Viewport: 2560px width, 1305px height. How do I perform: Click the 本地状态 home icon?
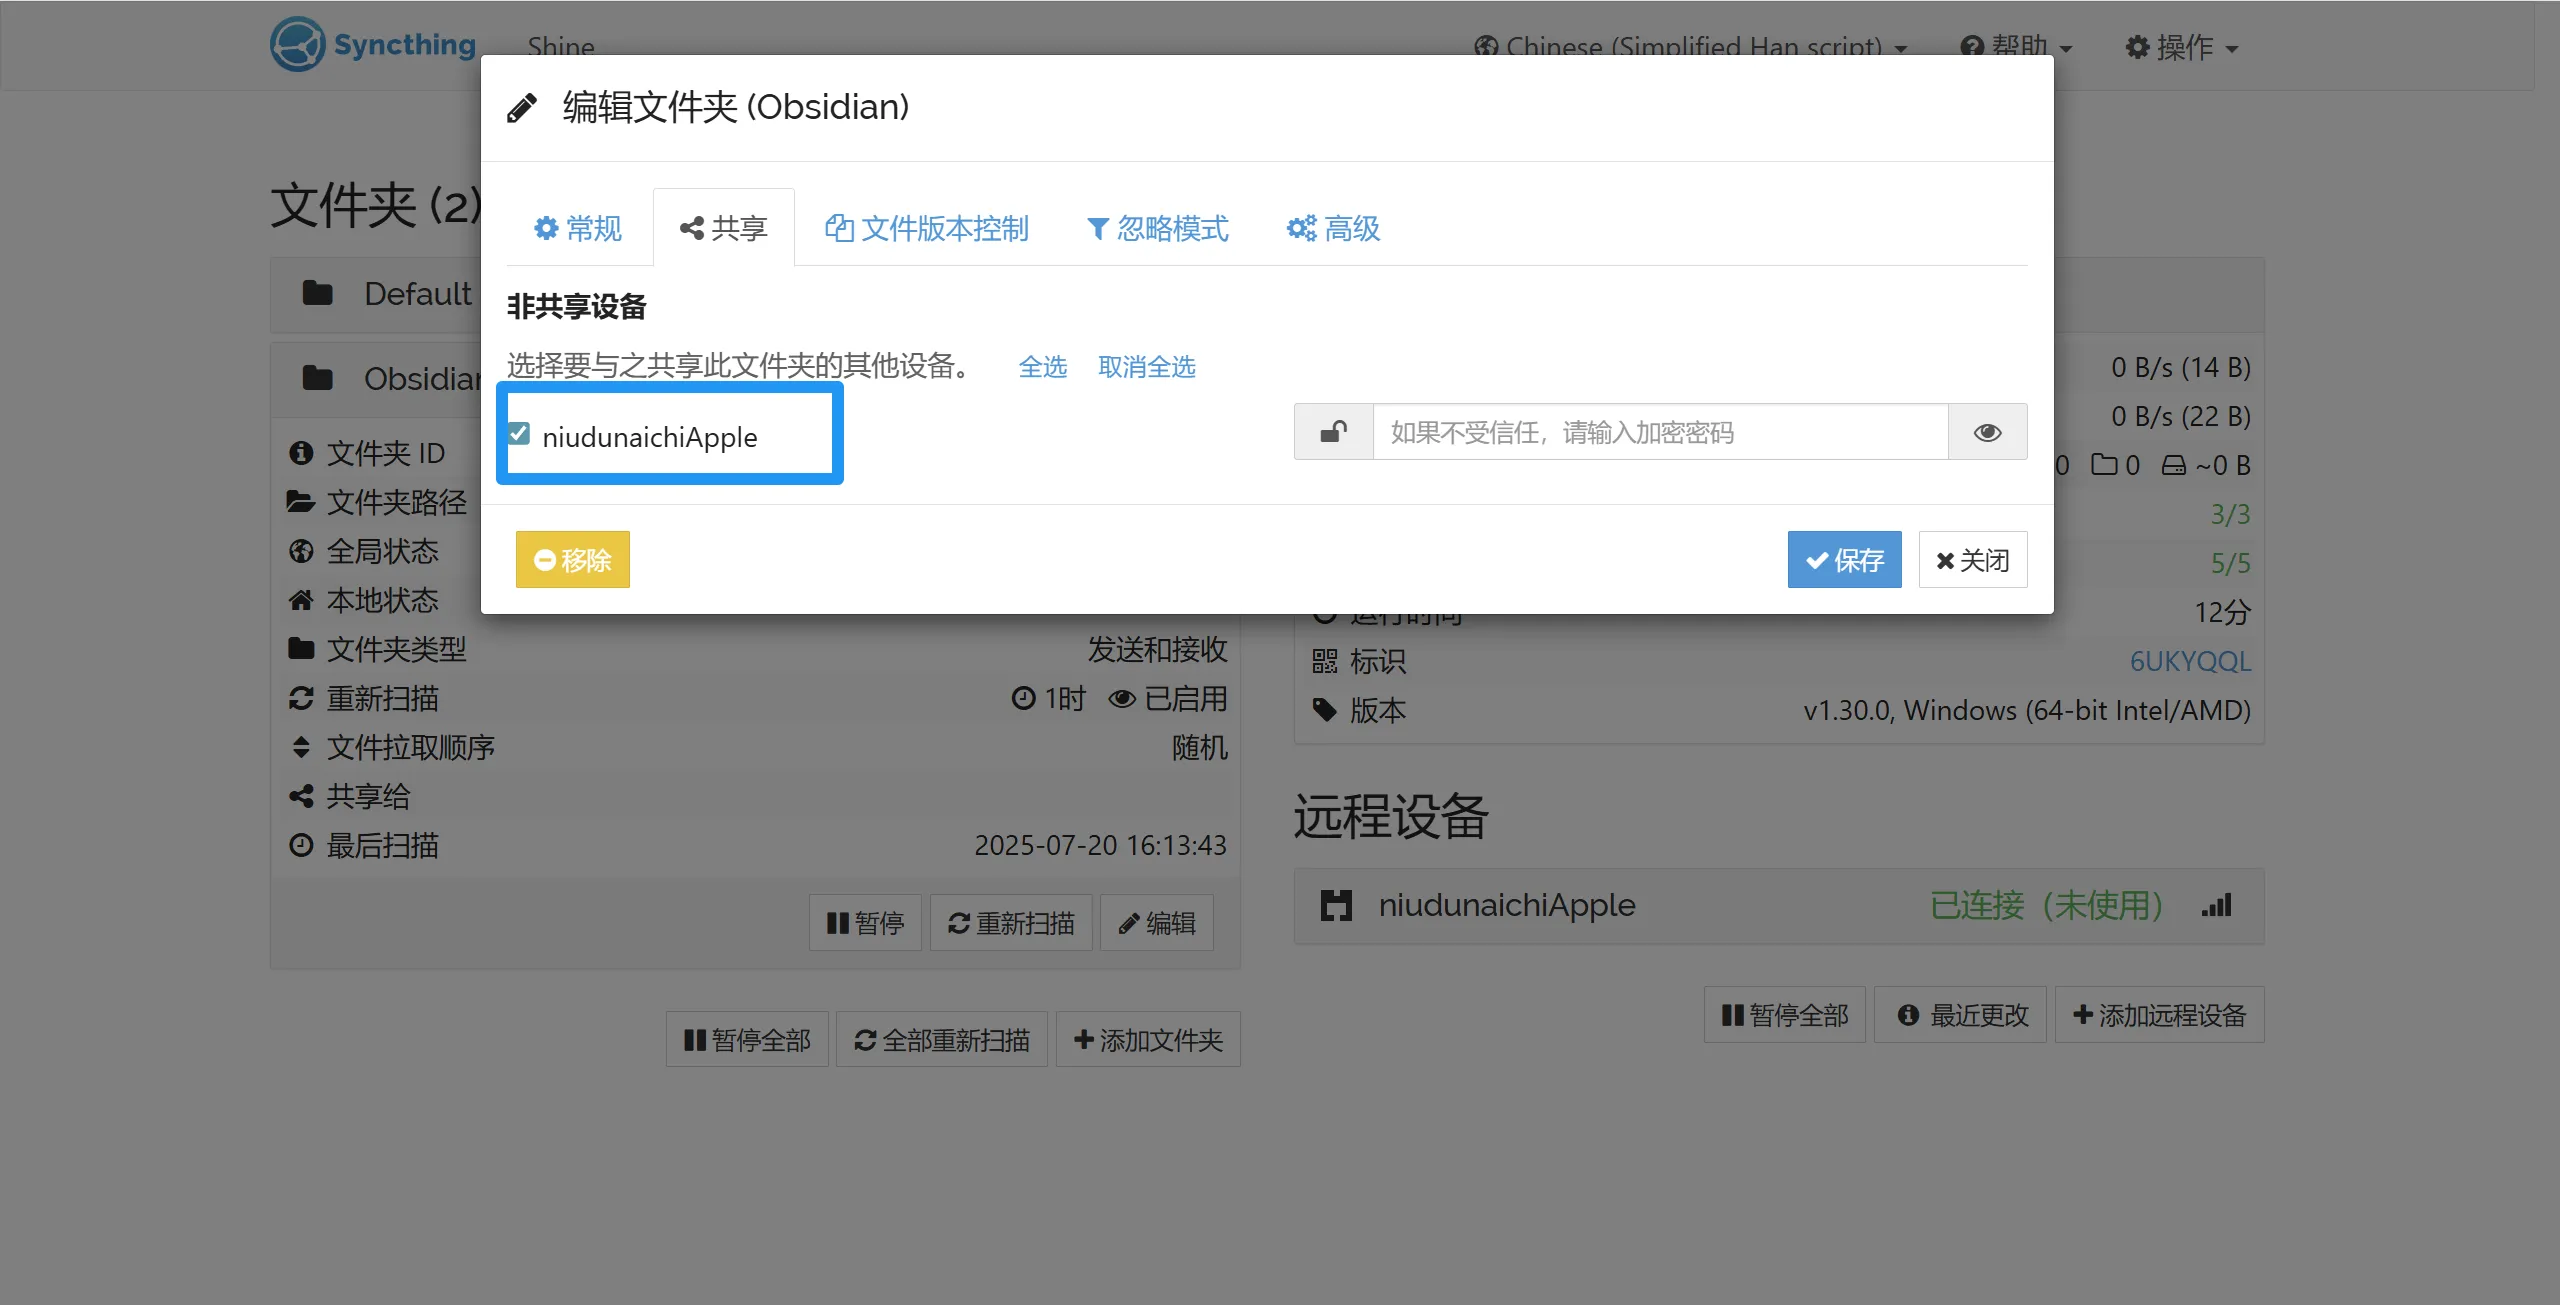[301, 600]
